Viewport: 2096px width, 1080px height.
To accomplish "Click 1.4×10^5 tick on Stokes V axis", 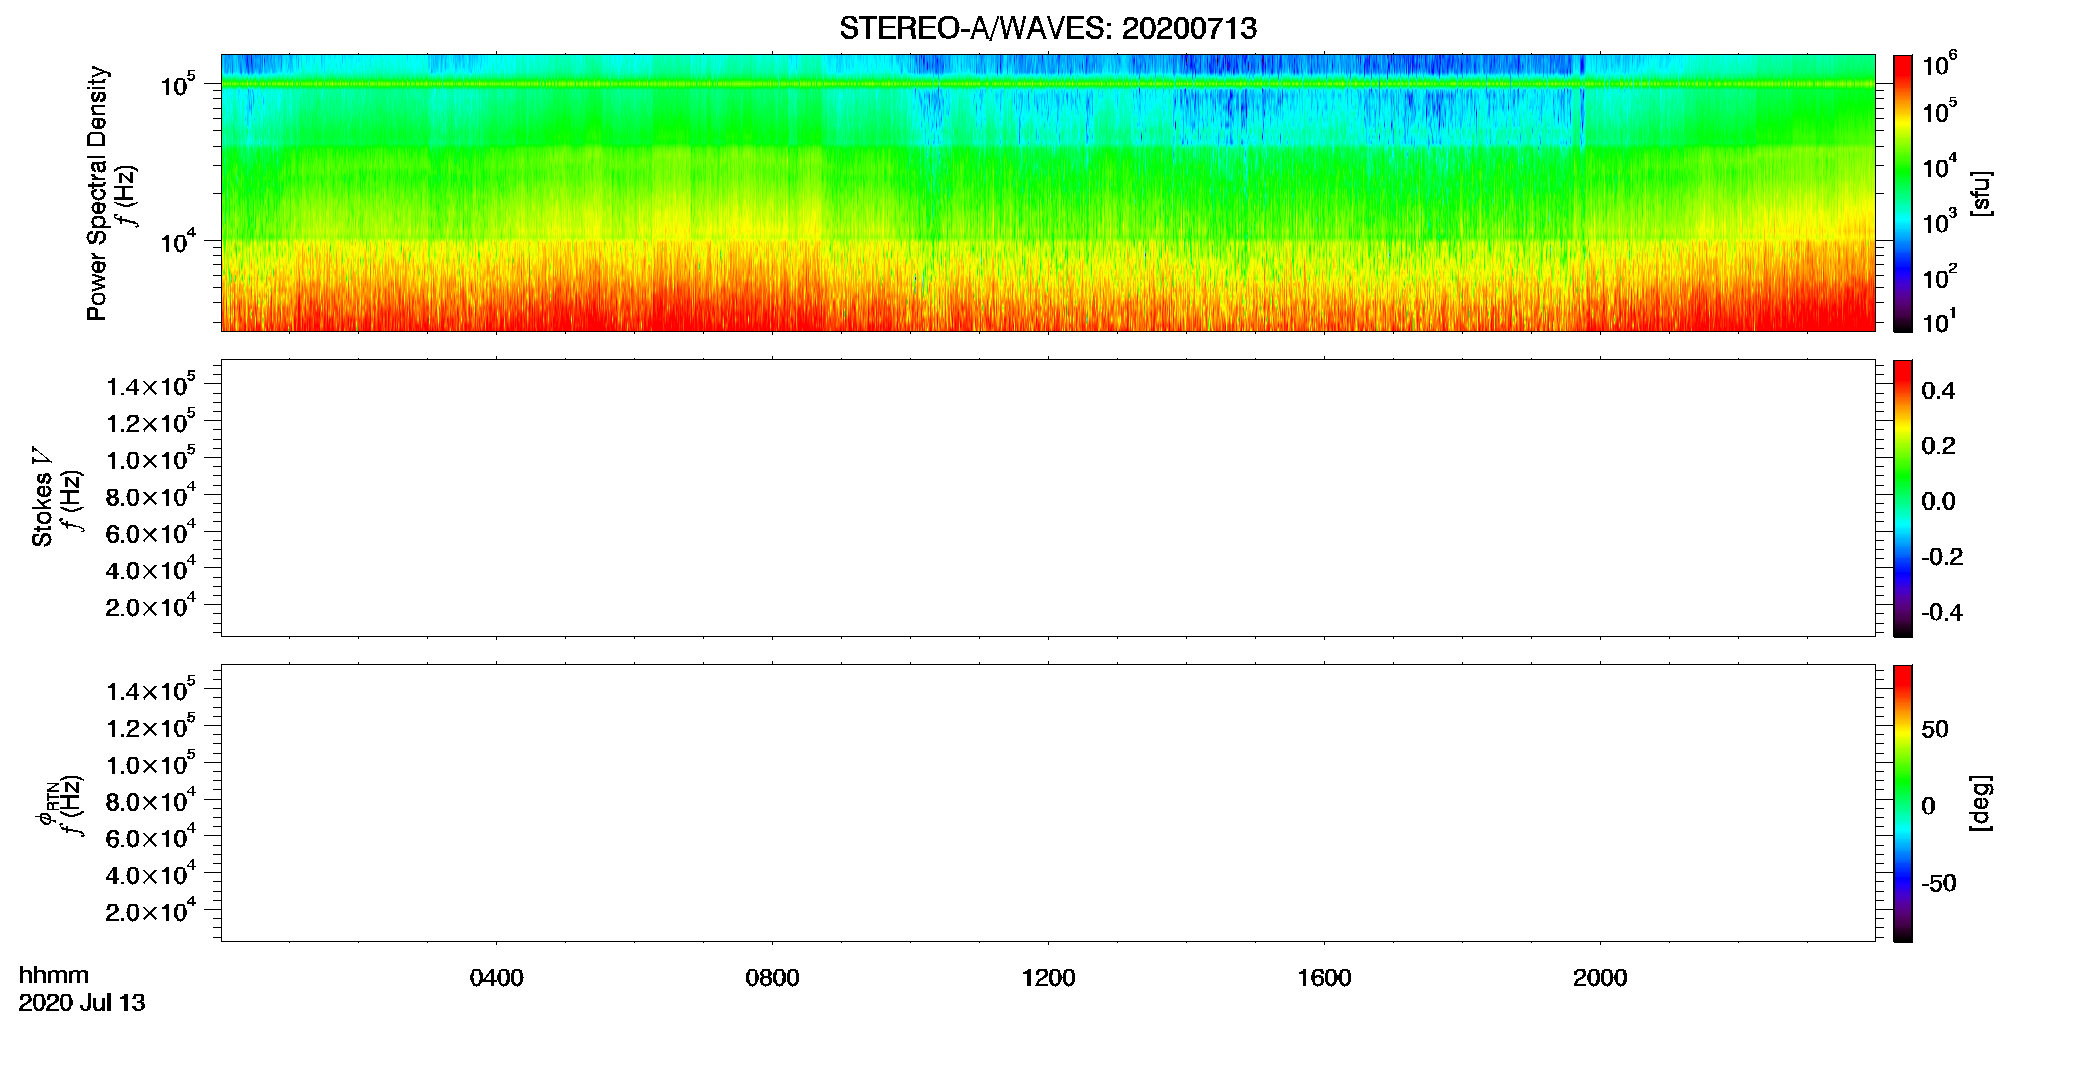I will [151, 385].
